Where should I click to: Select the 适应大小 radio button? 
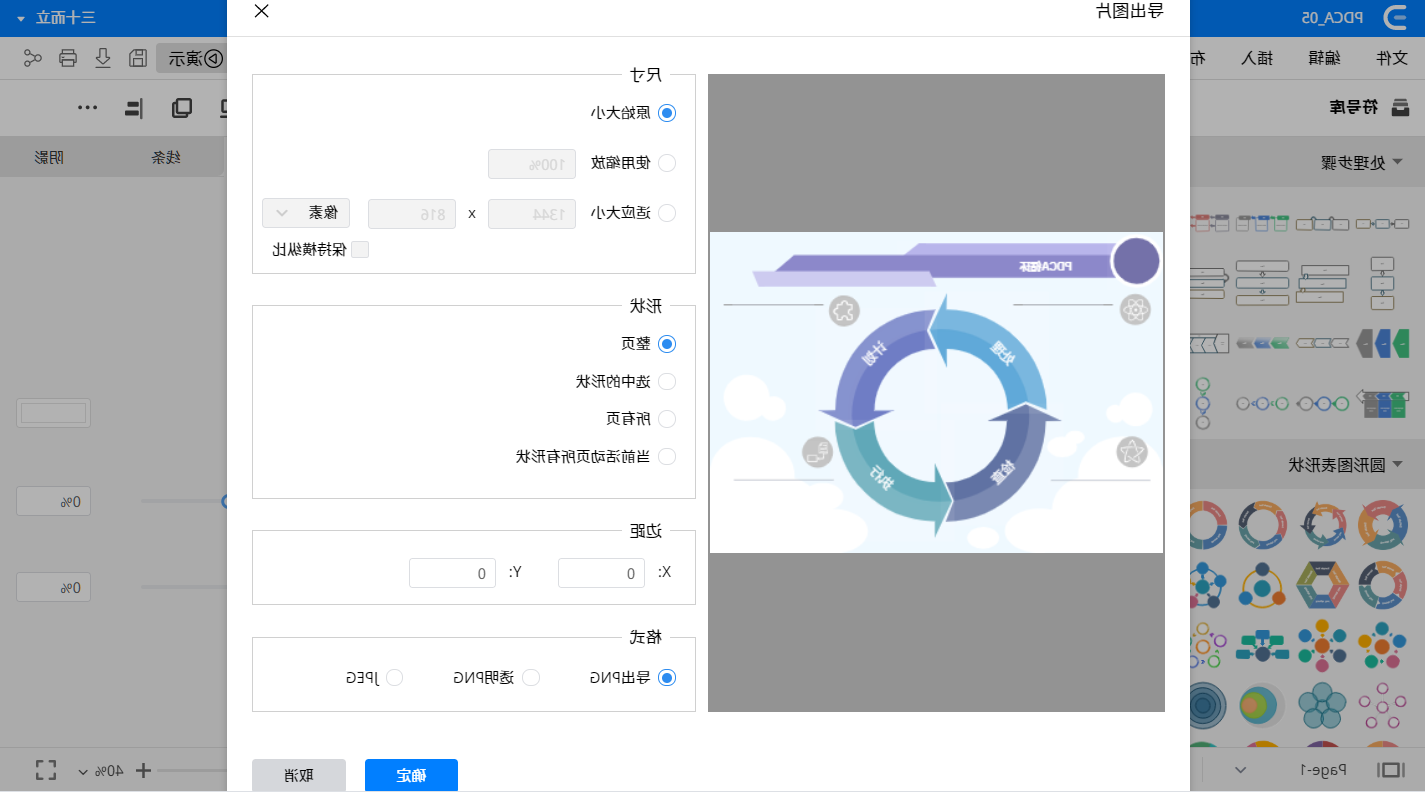pyautogui.click(x=667, y=213)
